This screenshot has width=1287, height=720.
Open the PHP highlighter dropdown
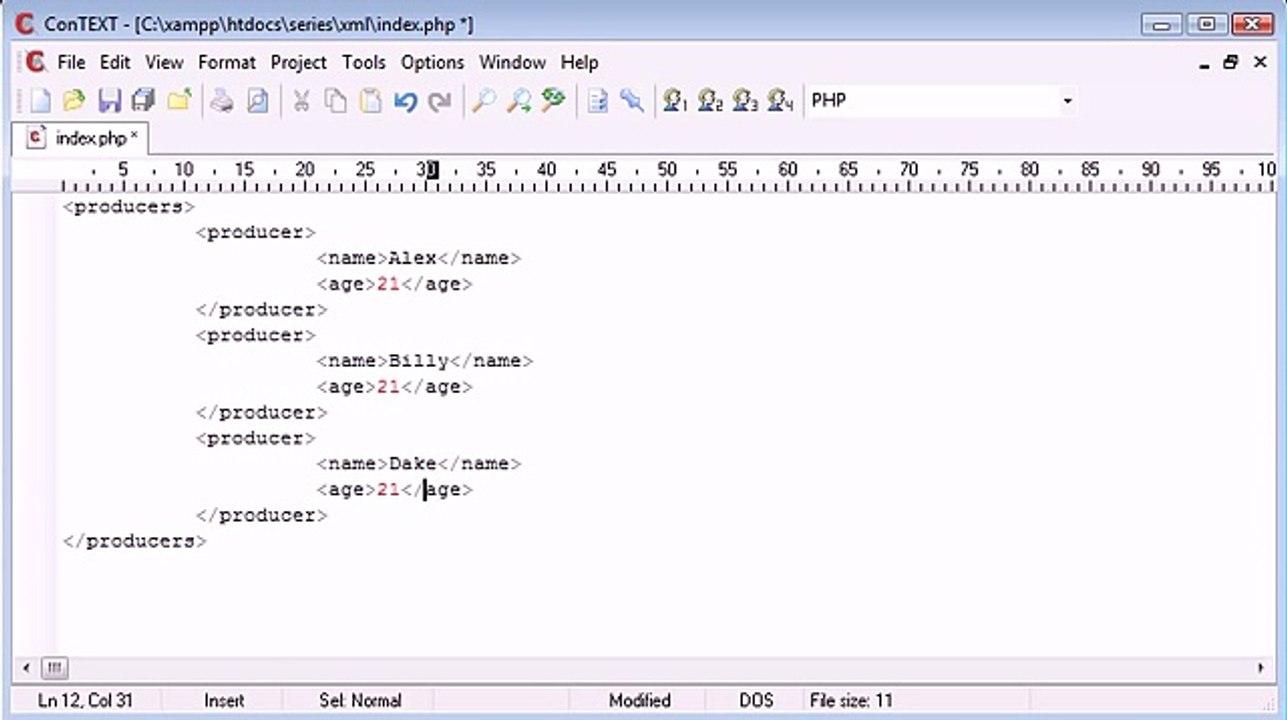pos(1067,101)
